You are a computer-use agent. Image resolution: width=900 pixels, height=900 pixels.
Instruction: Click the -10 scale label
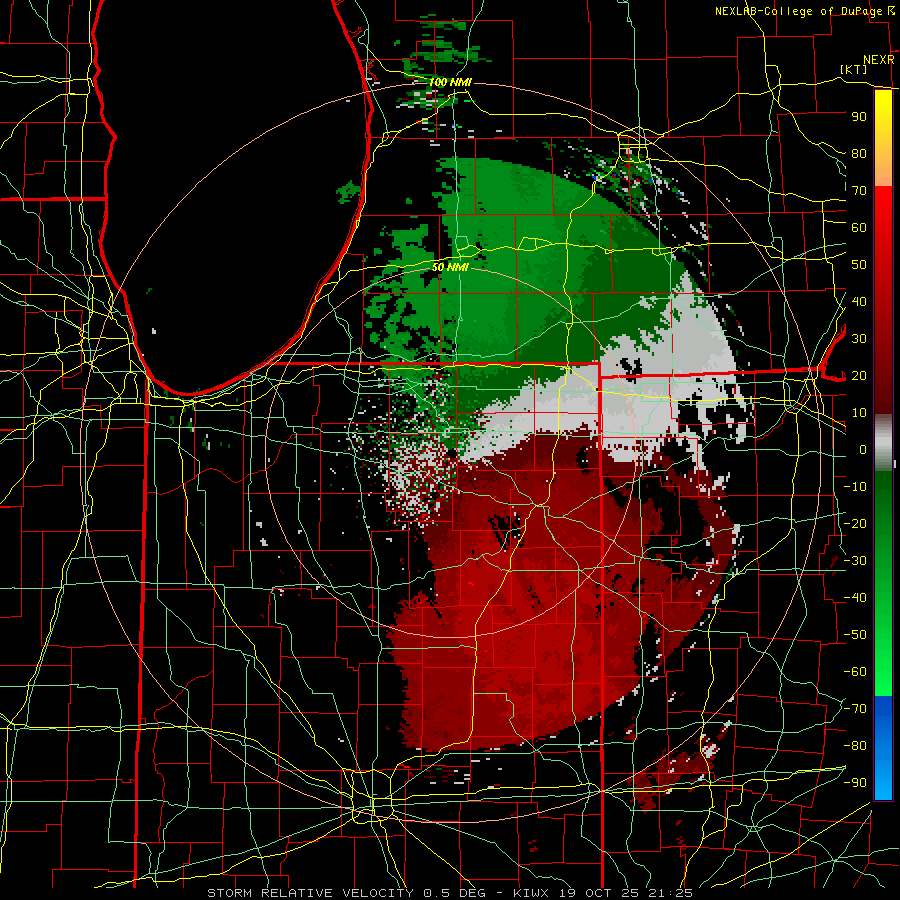pos(855,487)
